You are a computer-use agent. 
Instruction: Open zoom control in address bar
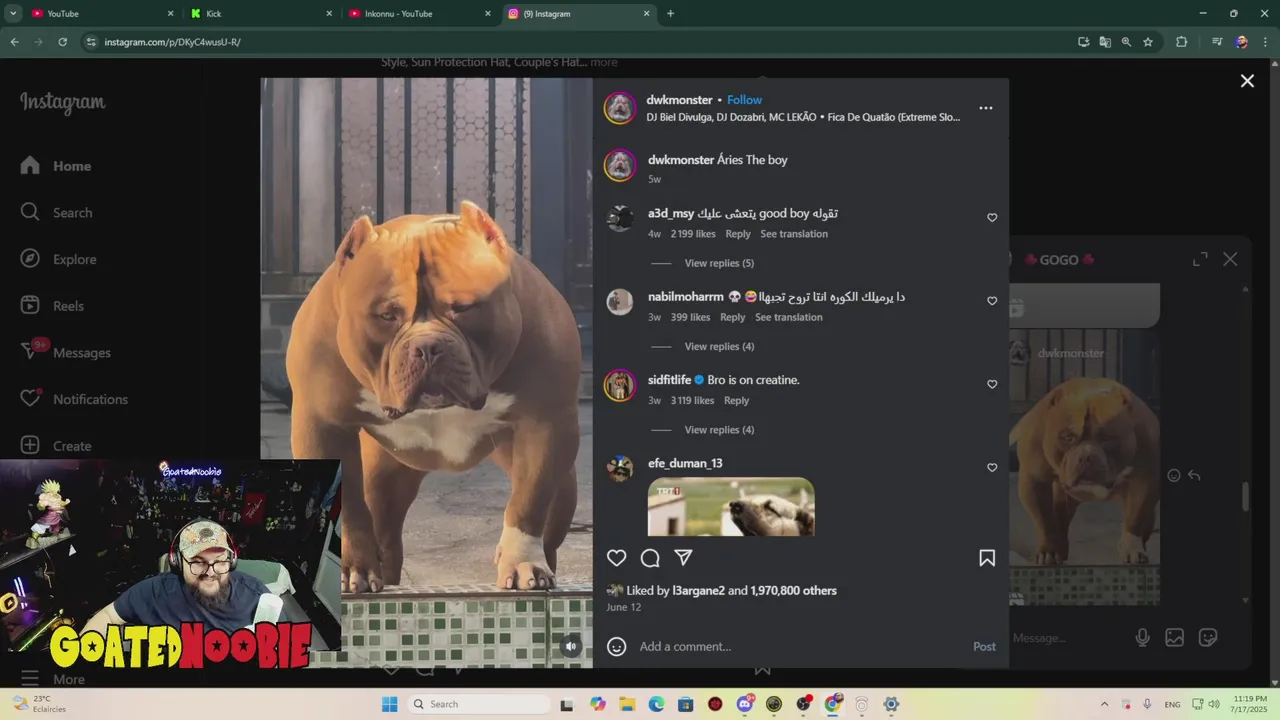pos(1126,42)
